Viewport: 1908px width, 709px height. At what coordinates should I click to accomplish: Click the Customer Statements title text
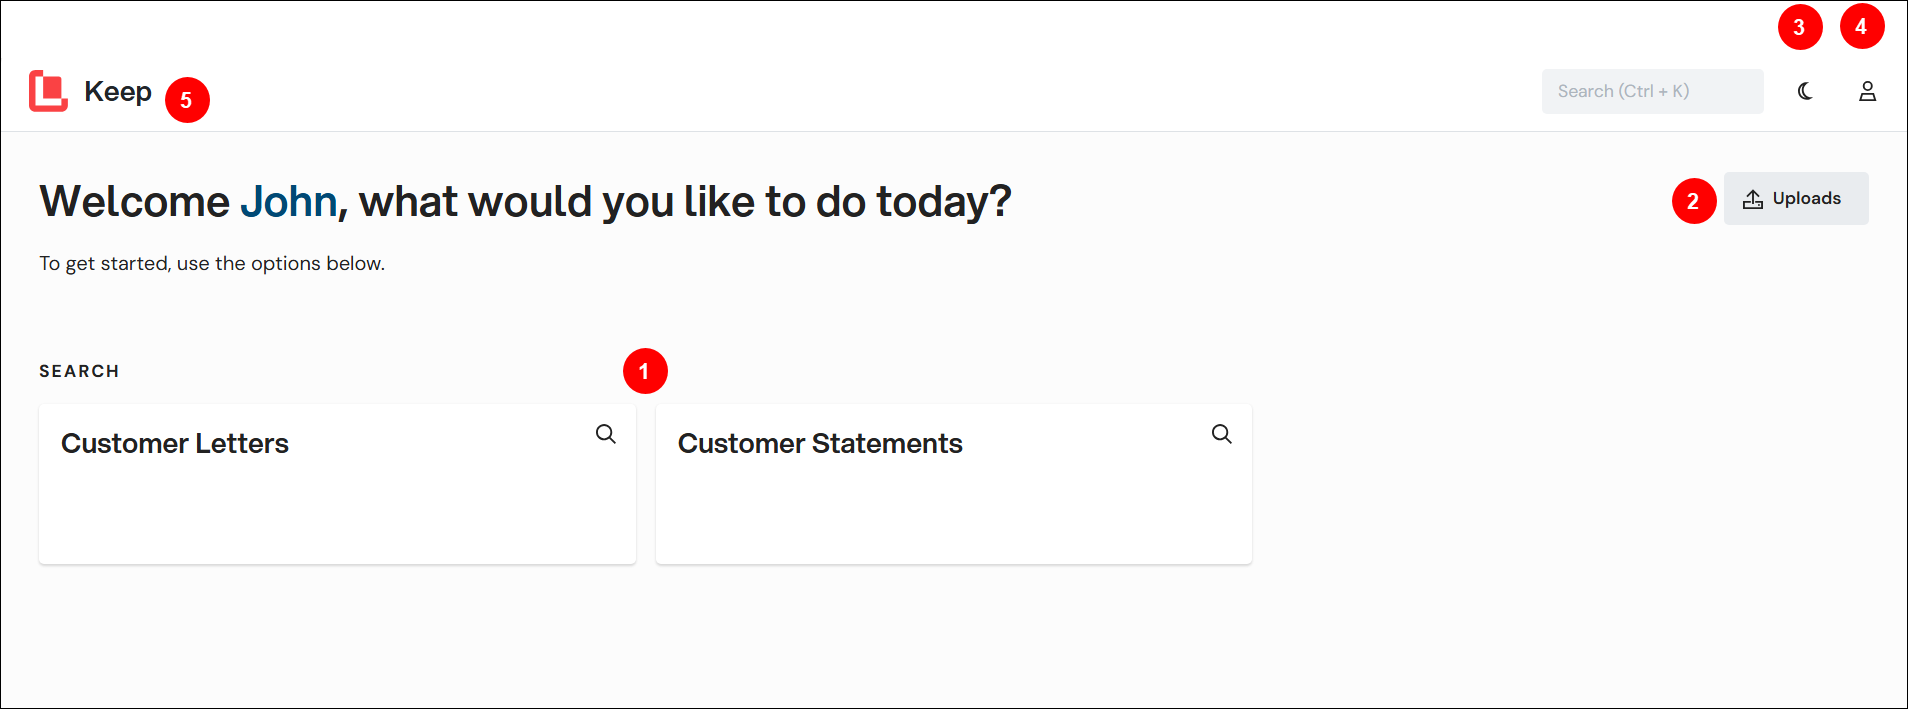click(x=820, y=443)
